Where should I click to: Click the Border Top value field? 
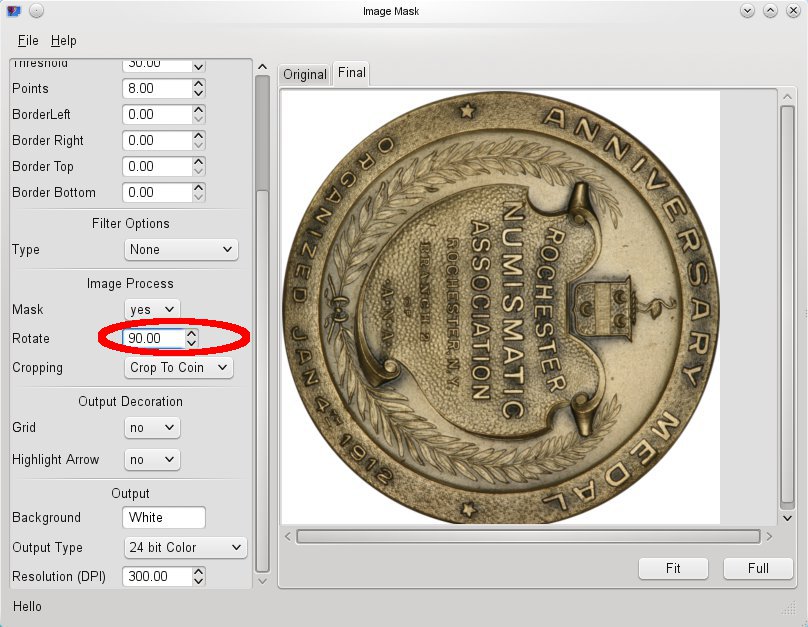[157, 166]
